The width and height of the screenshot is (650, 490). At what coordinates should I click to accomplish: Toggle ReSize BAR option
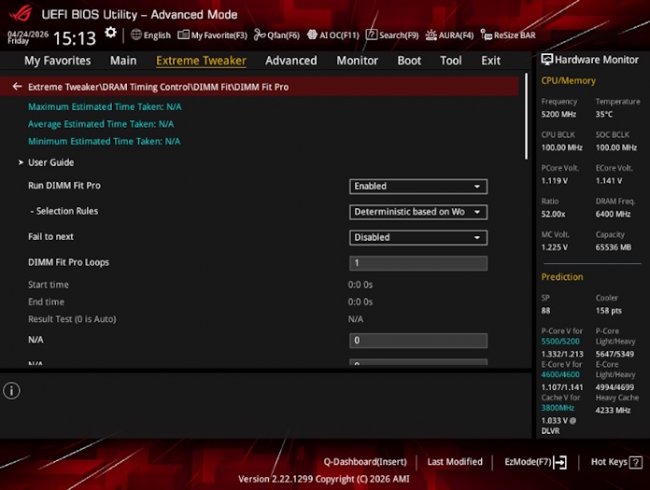pyautogui.click(x=508, y=35)
